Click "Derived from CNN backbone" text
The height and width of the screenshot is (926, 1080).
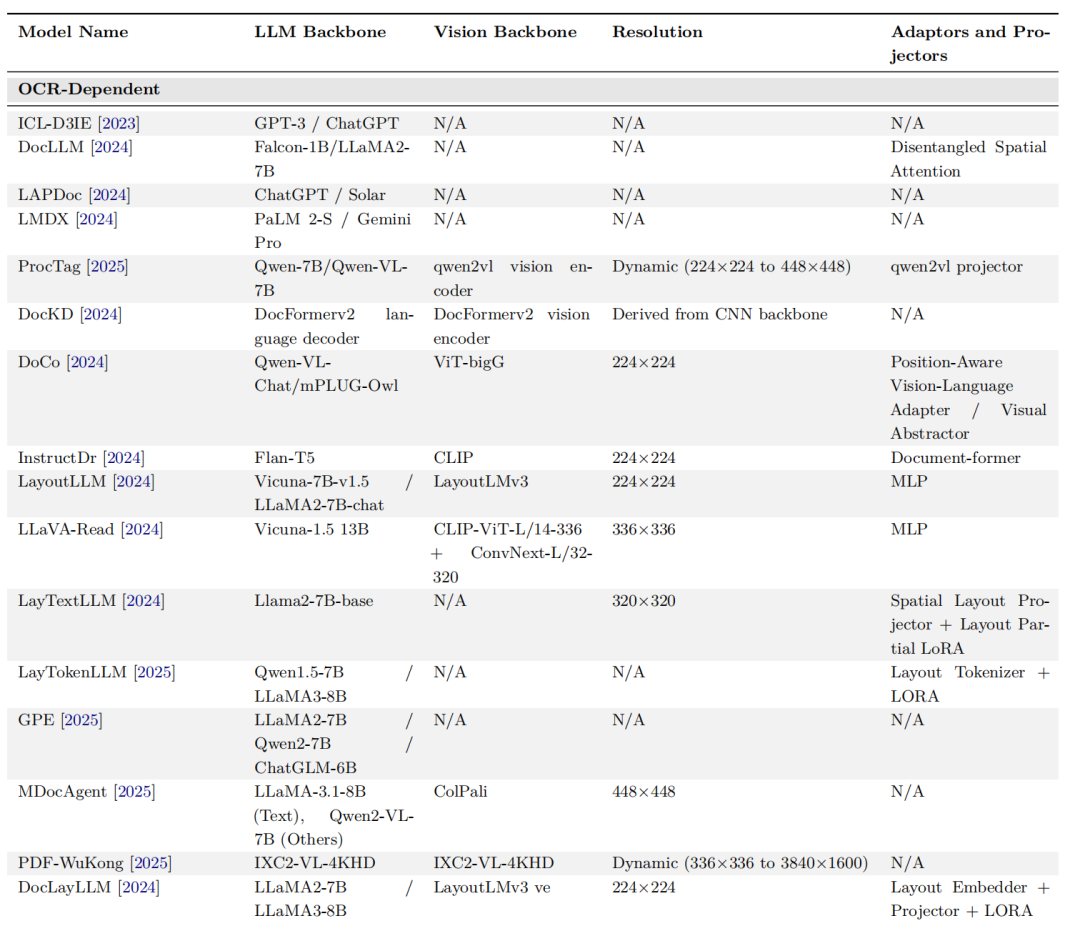[720, 314]
